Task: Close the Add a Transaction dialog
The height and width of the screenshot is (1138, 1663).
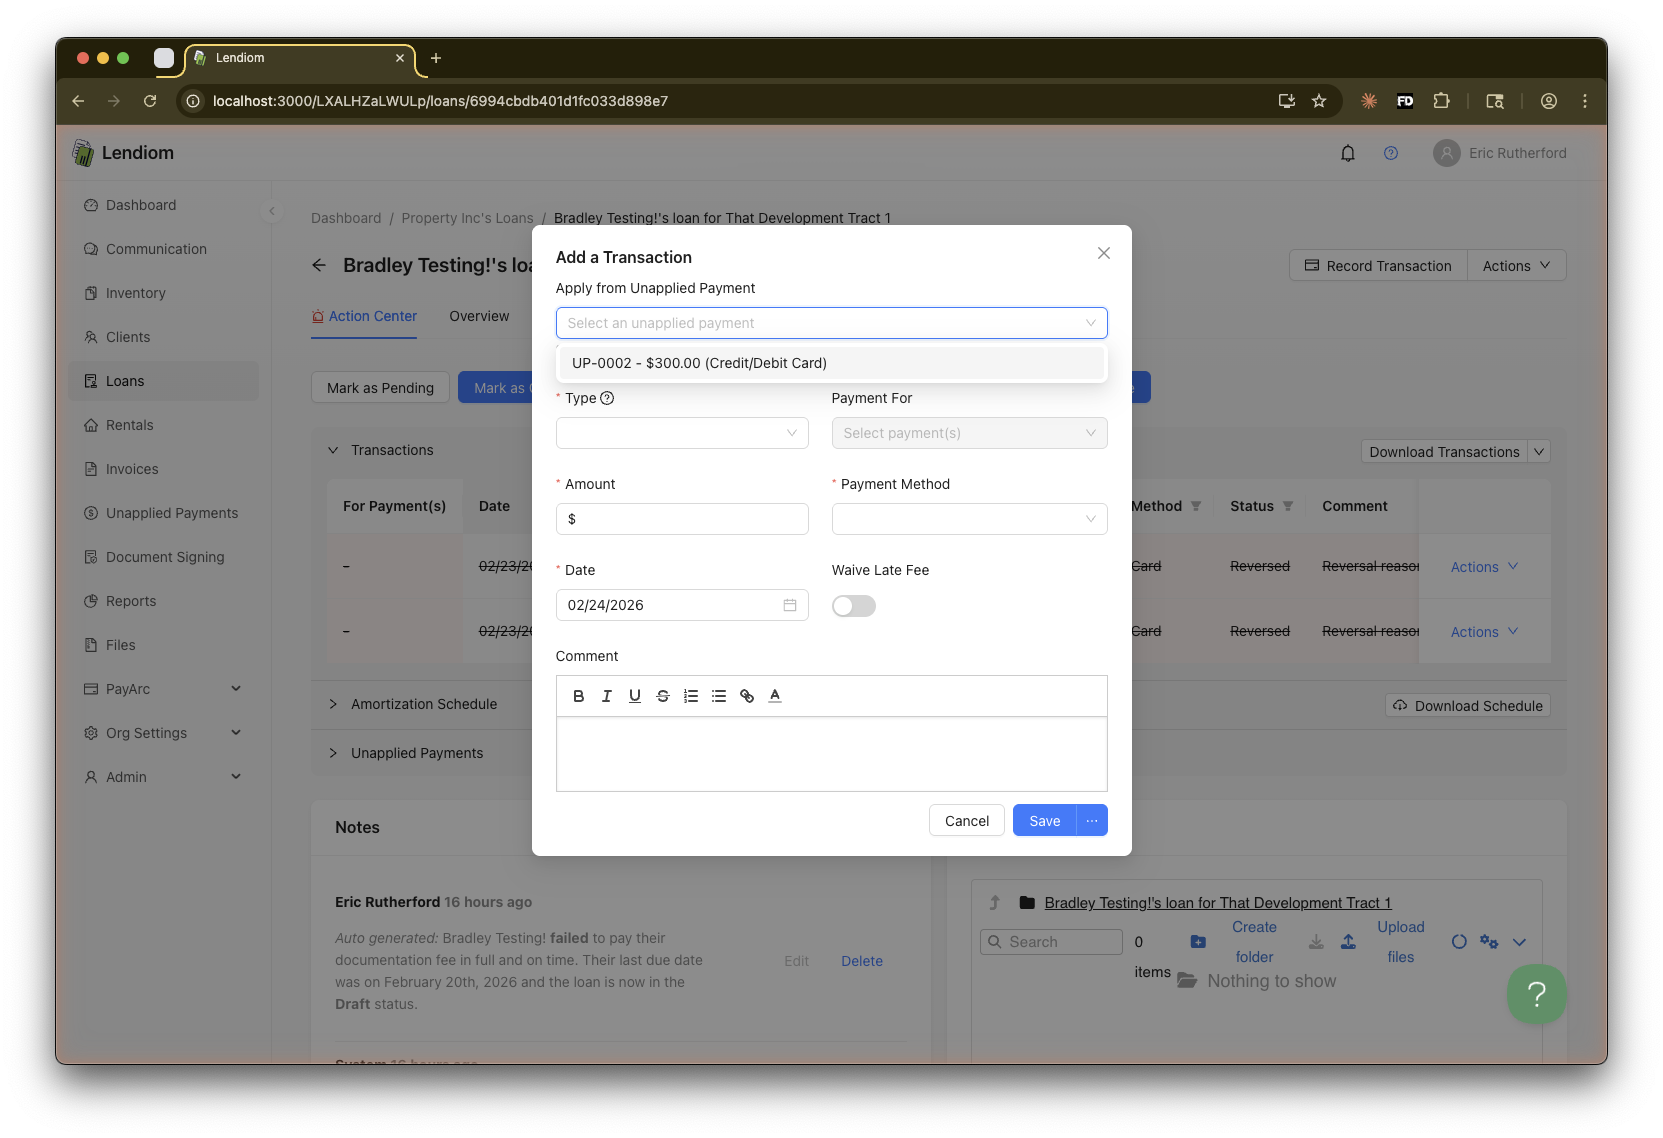Action: 1103,253
